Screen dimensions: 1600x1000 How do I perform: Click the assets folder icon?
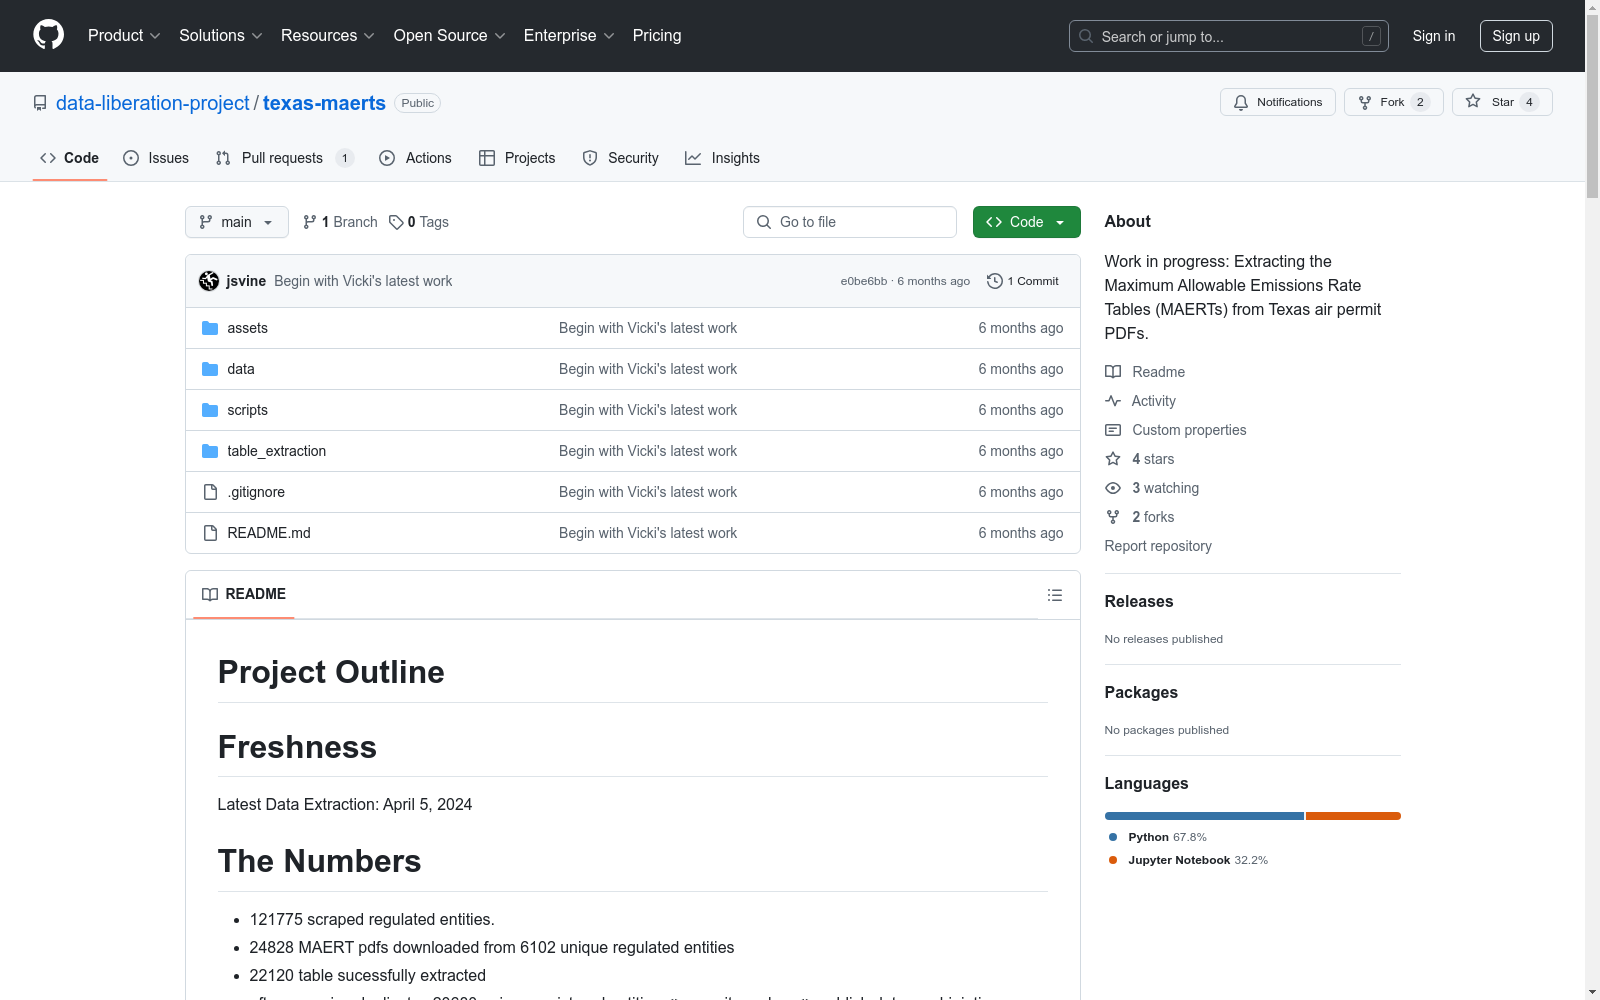(x=210, y=328)
